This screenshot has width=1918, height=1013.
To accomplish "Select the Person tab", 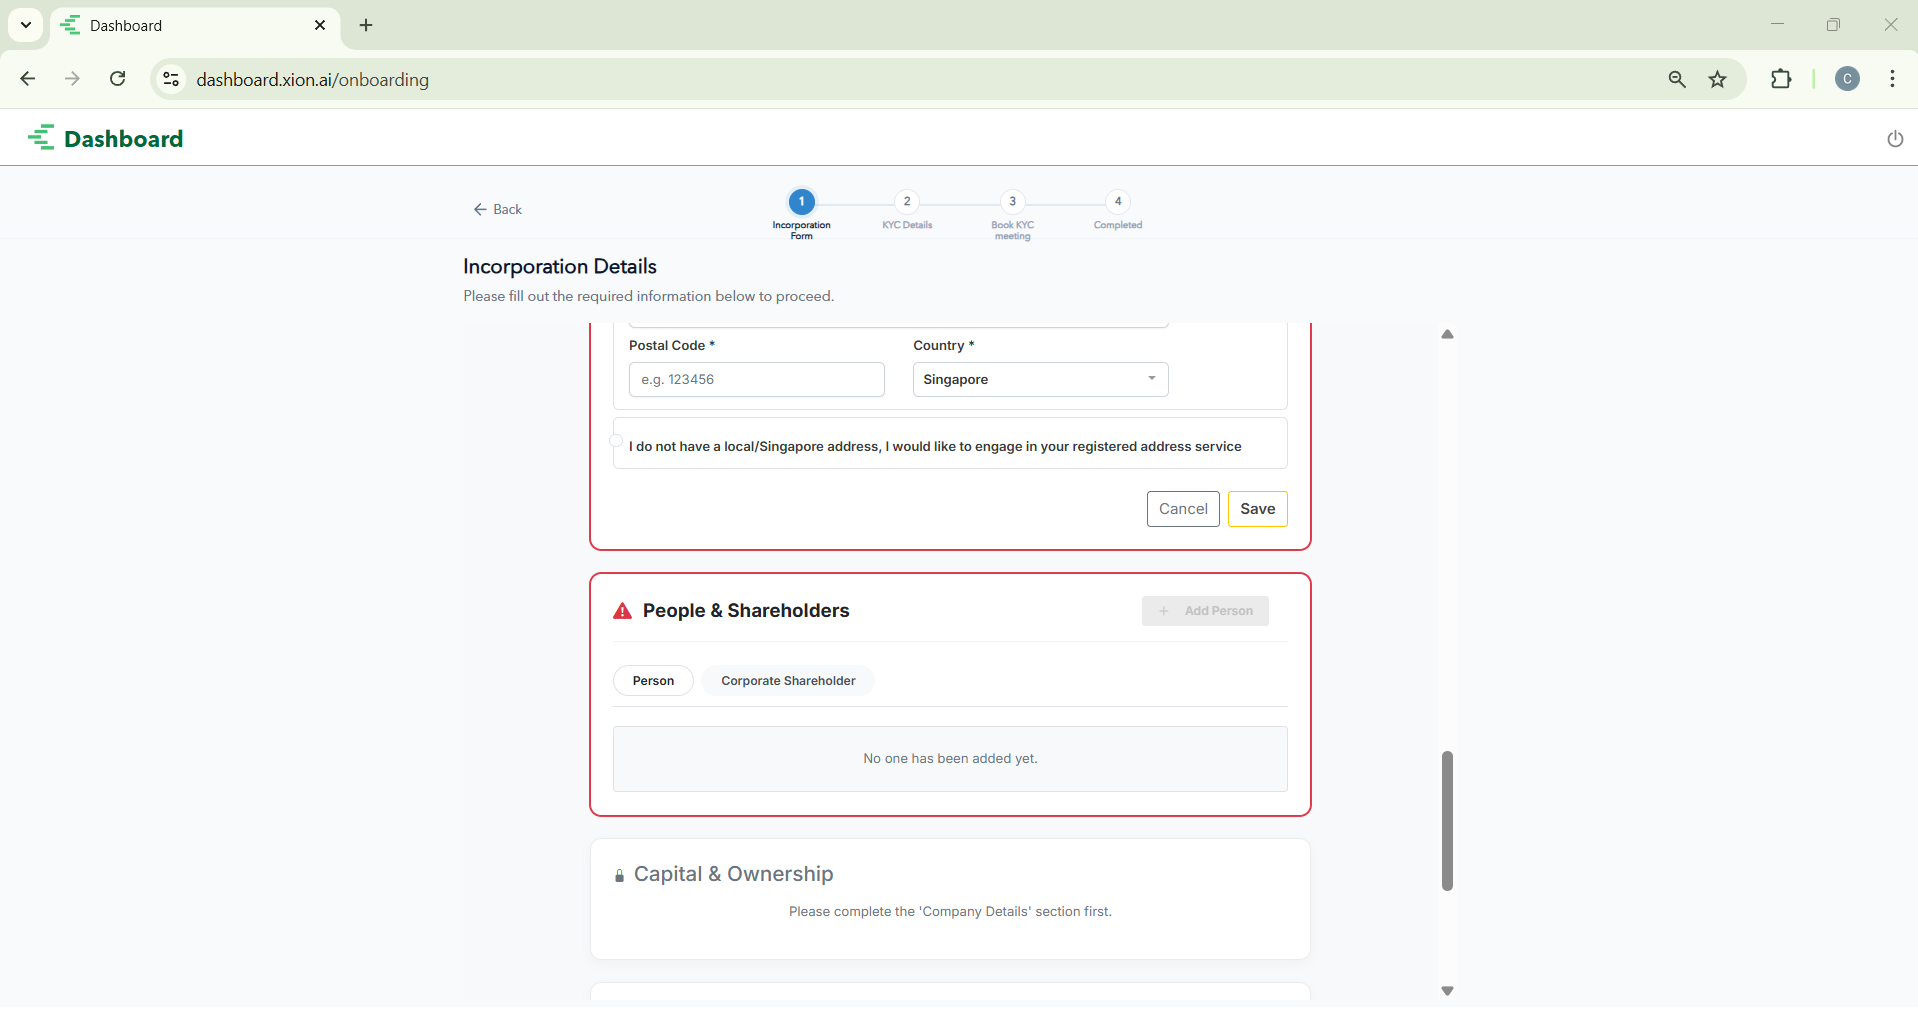I will (x=653, y=681).
